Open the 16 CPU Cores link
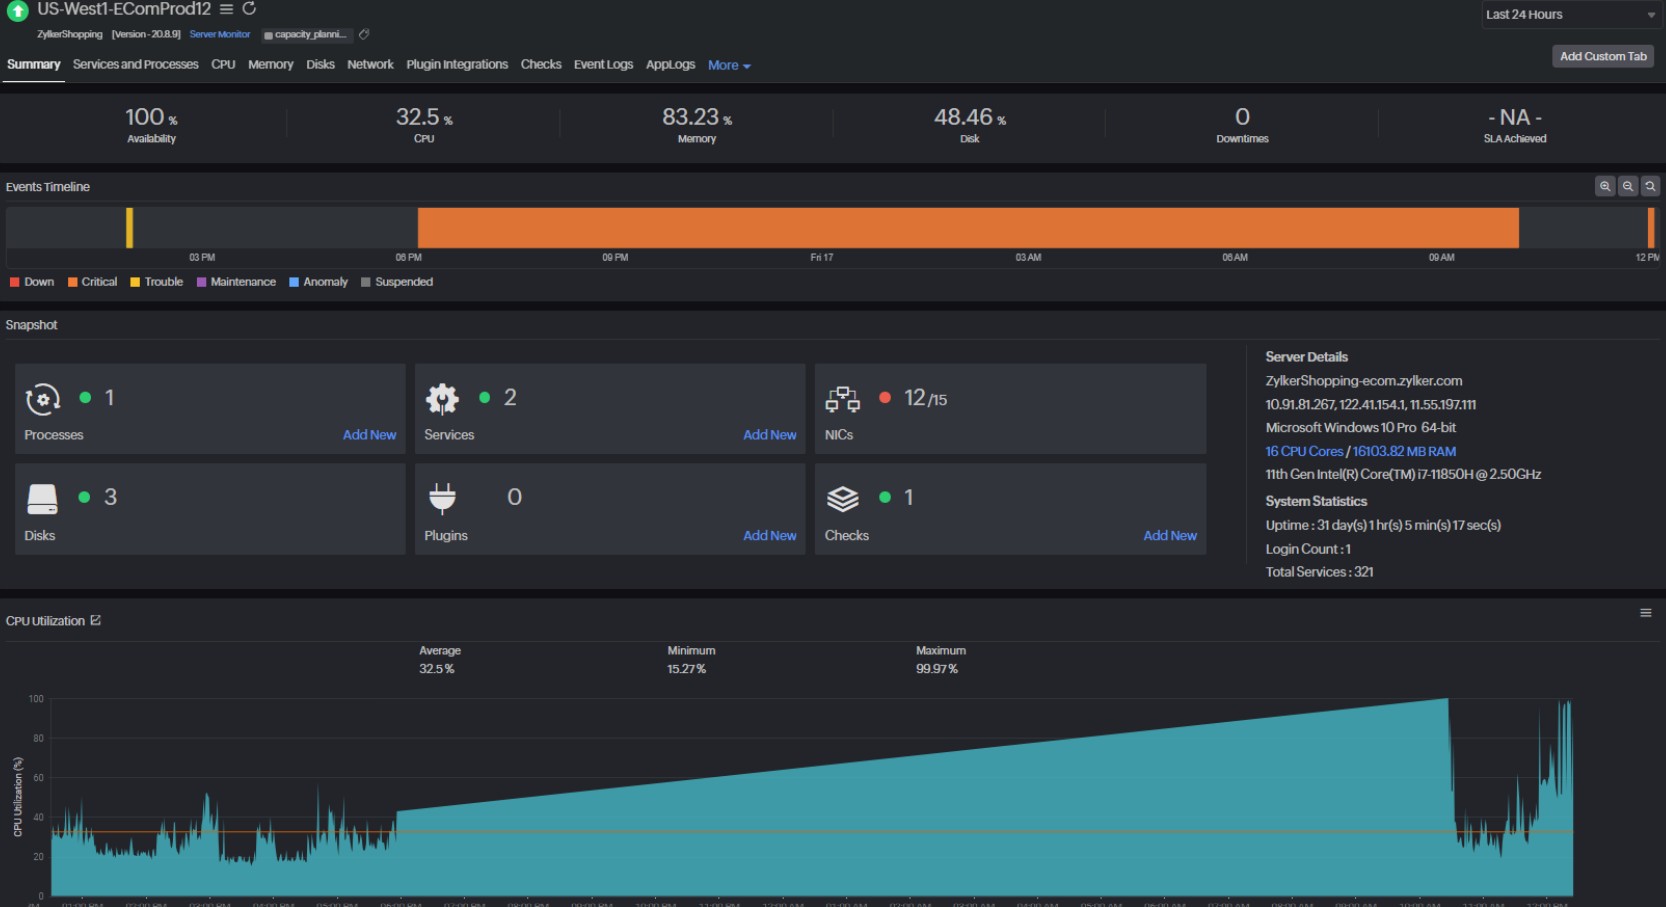 pyautogui.click(x=1304, y=451)
